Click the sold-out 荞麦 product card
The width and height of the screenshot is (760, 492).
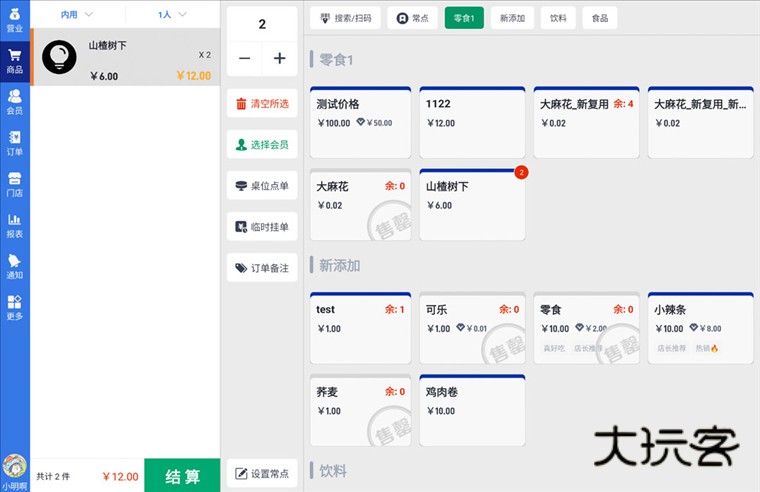coord(361,410)
